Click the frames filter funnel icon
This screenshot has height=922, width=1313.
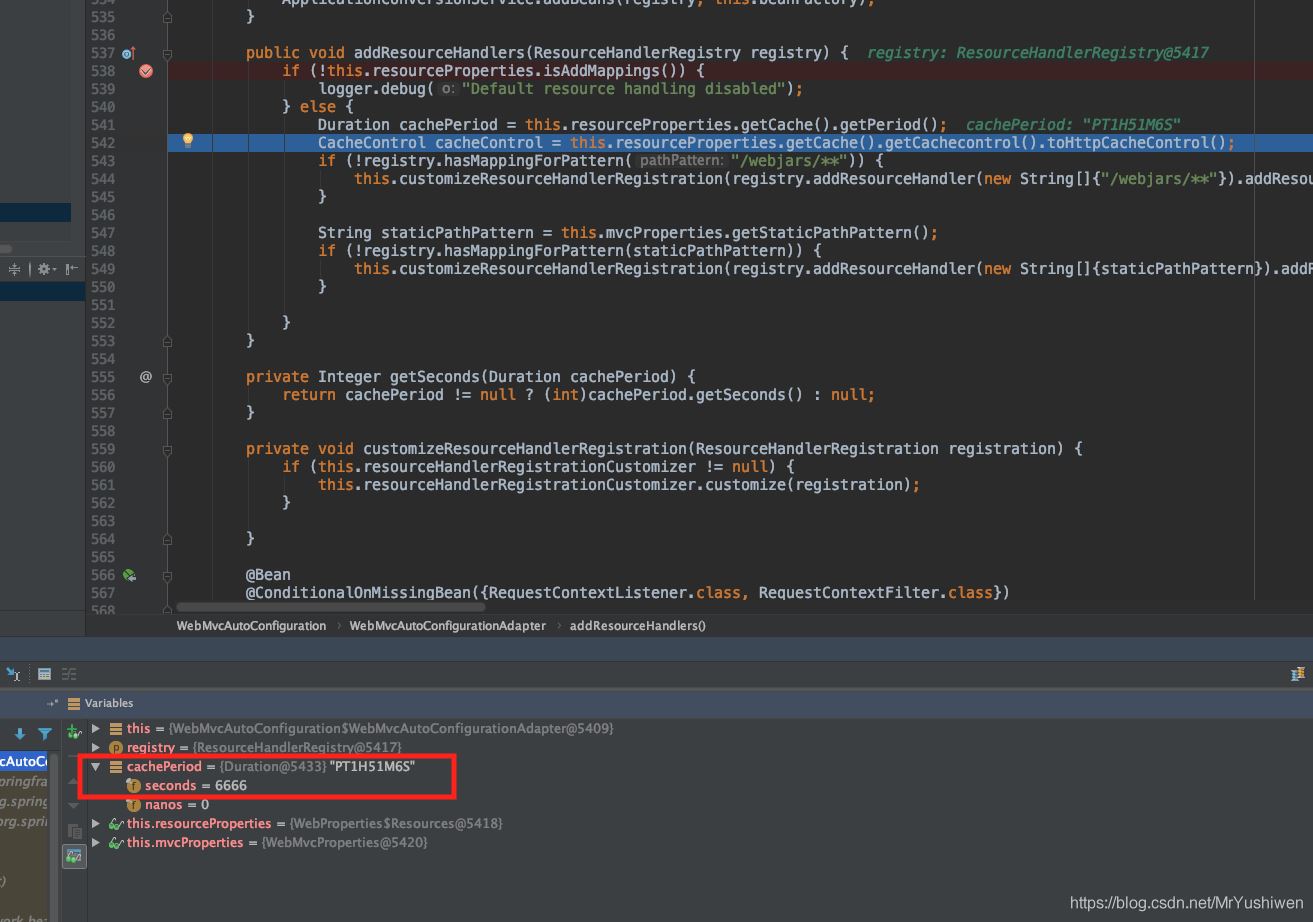(45, 734)
